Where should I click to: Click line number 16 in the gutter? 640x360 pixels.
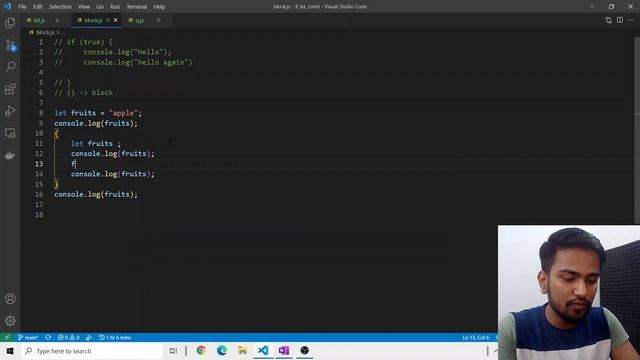click(39, 194)
